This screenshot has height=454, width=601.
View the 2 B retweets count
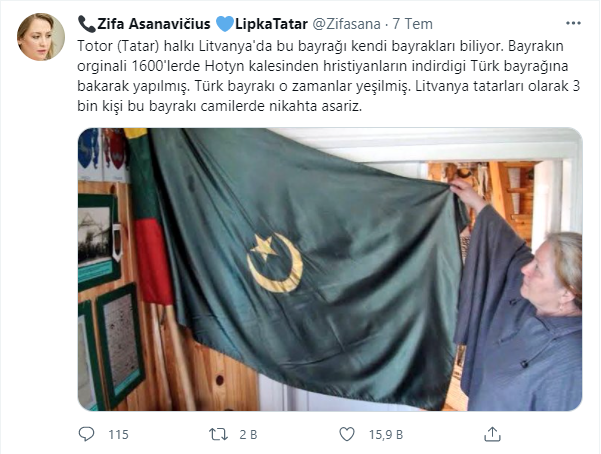click(248, 434)
